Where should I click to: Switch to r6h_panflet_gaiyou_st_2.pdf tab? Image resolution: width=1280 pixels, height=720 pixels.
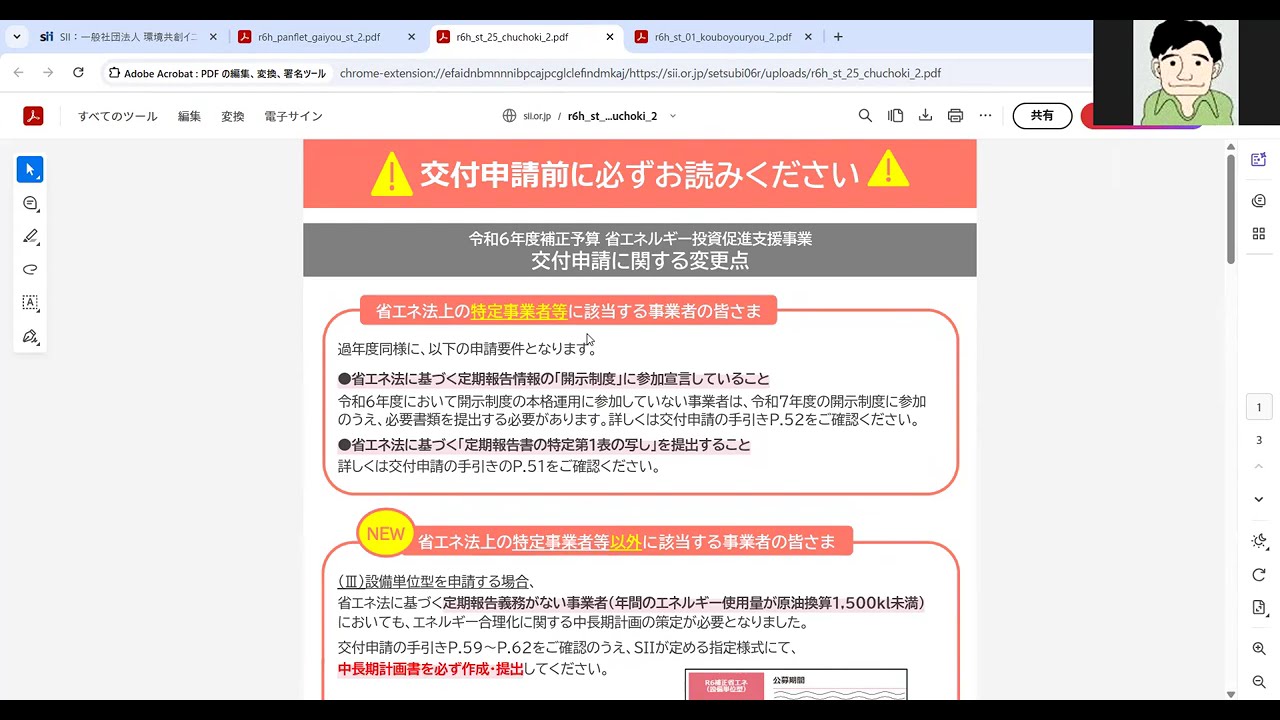tap(319, 37)
